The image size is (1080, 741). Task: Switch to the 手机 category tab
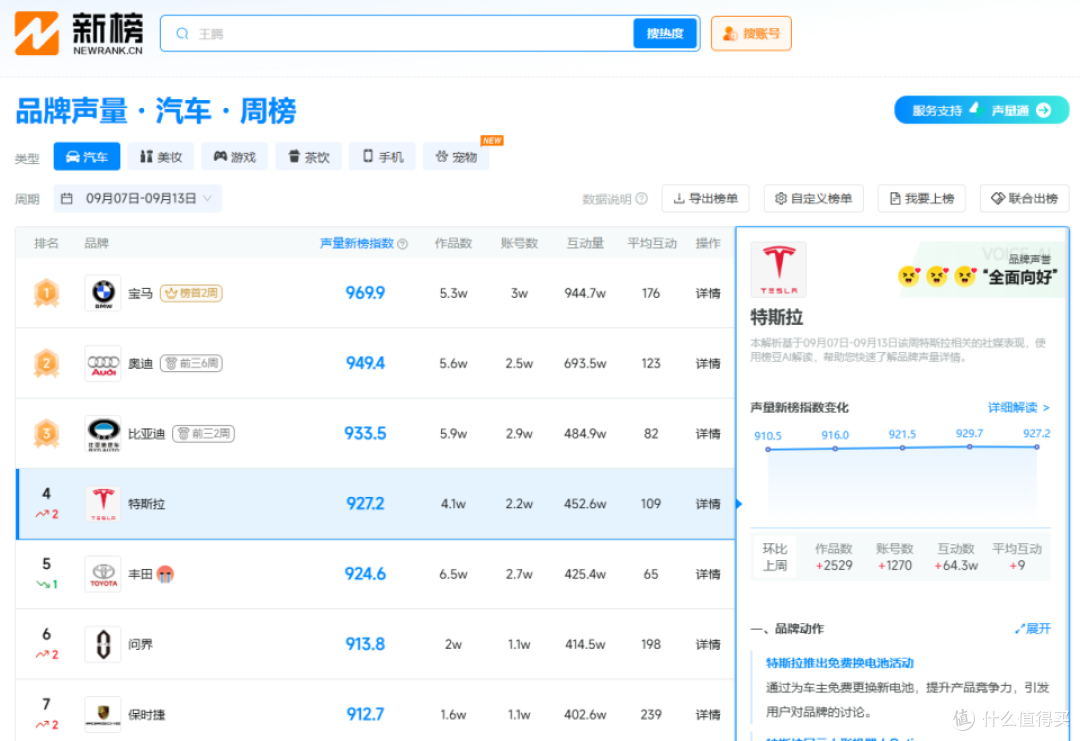[x=382, y=157]
